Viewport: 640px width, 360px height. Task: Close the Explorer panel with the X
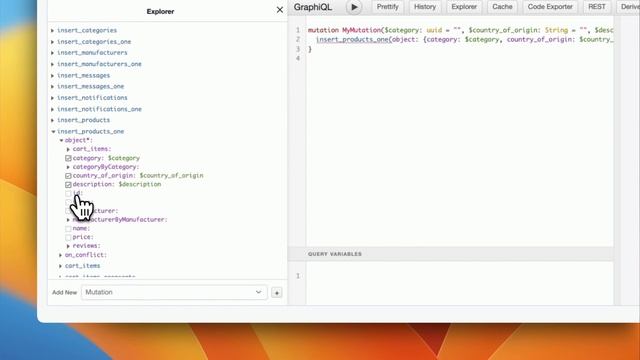[280, 10]
